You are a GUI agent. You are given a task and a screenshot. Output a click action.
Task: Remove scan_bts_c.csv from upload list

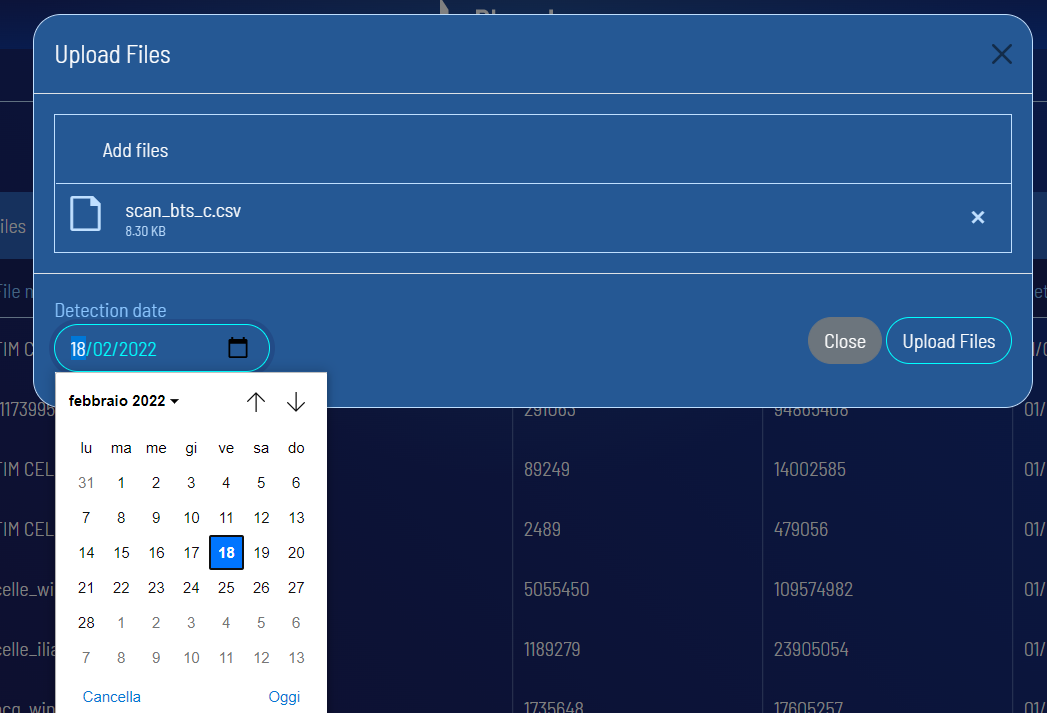pyautogui.click(x=978, y=217)
